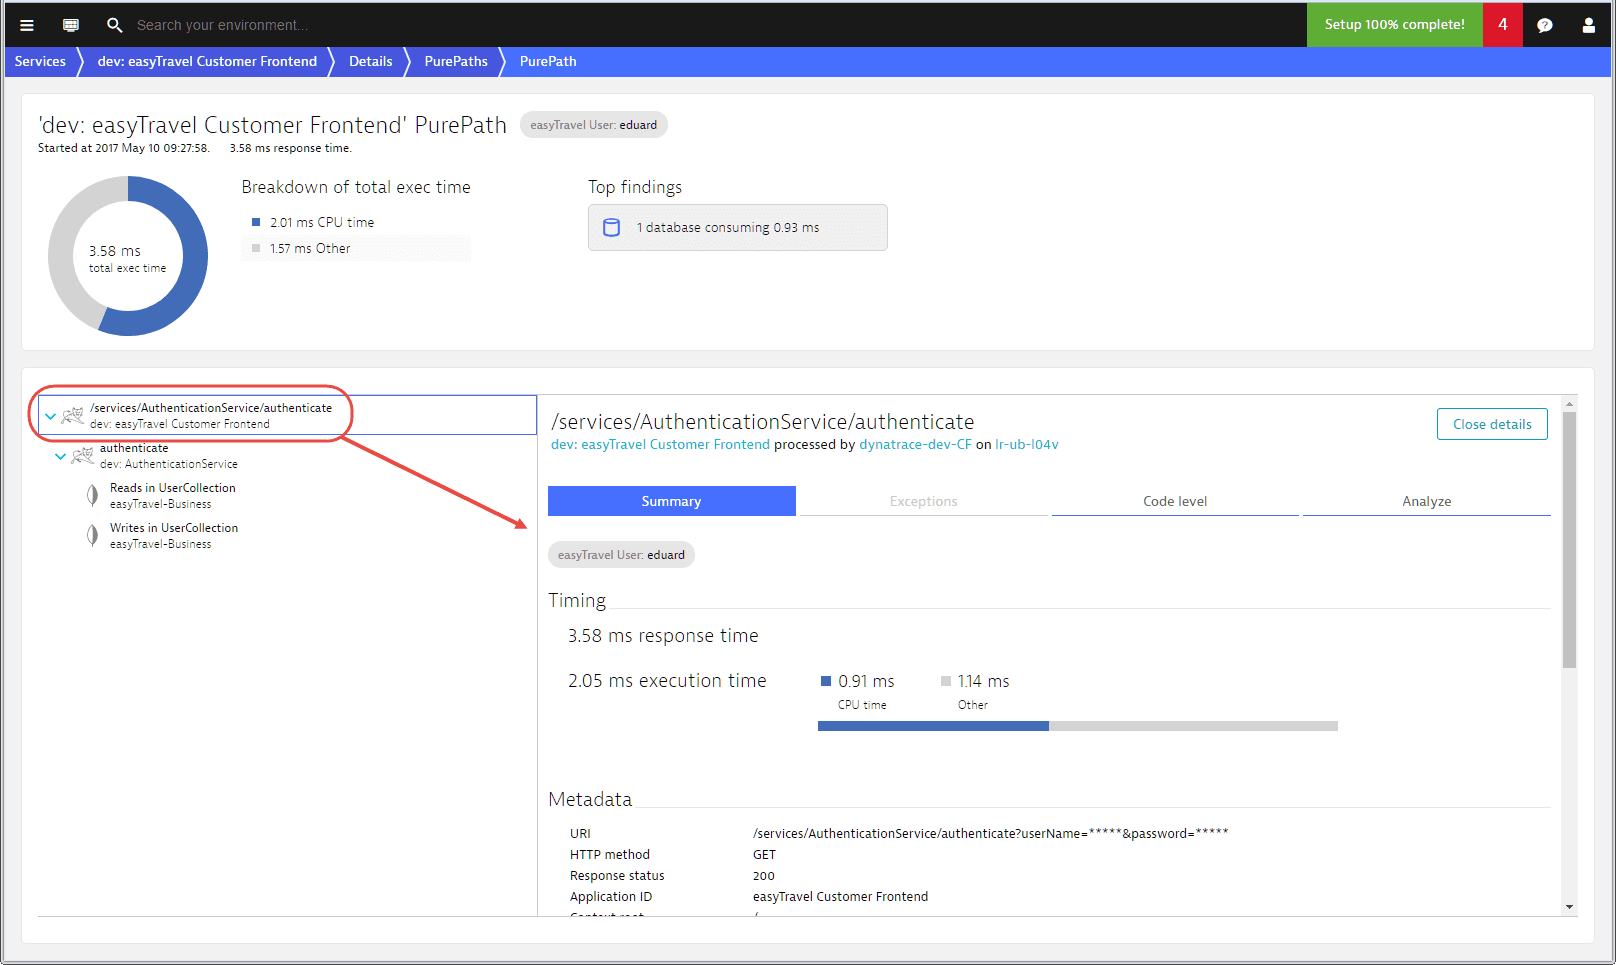Open the hamburger navigation menu
The width and height of the screenshot is (1616, 965).
click(x=27, y=25)
